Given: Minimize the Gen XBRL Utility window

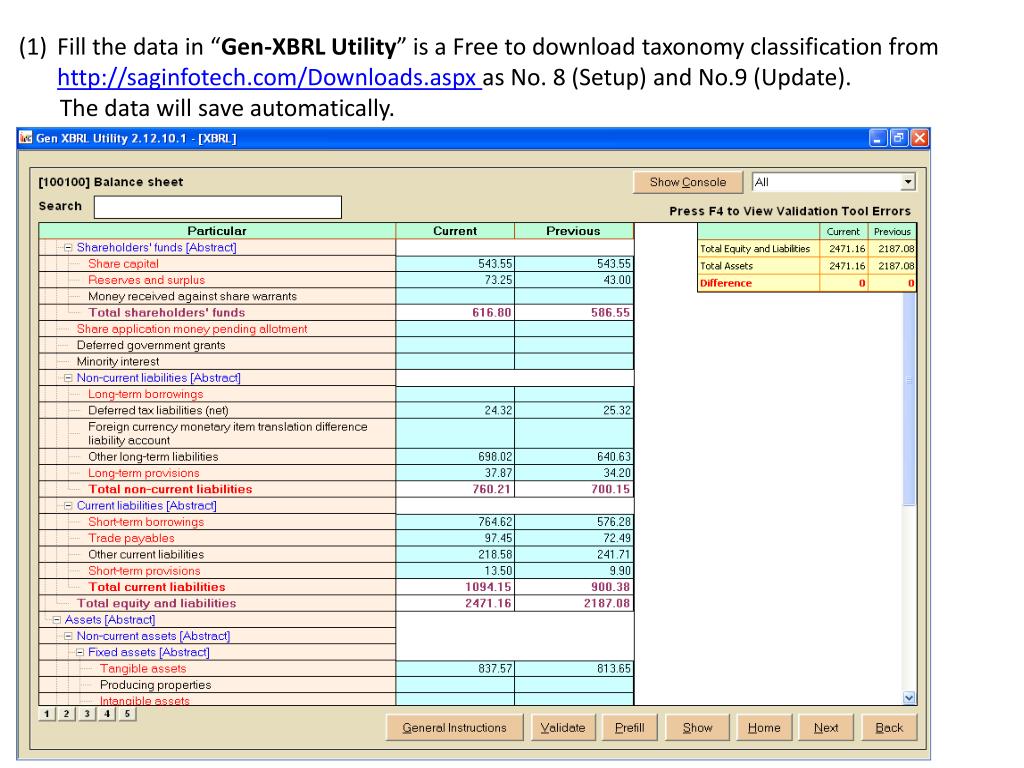Looking at the screenshot, I should (878, 138).
